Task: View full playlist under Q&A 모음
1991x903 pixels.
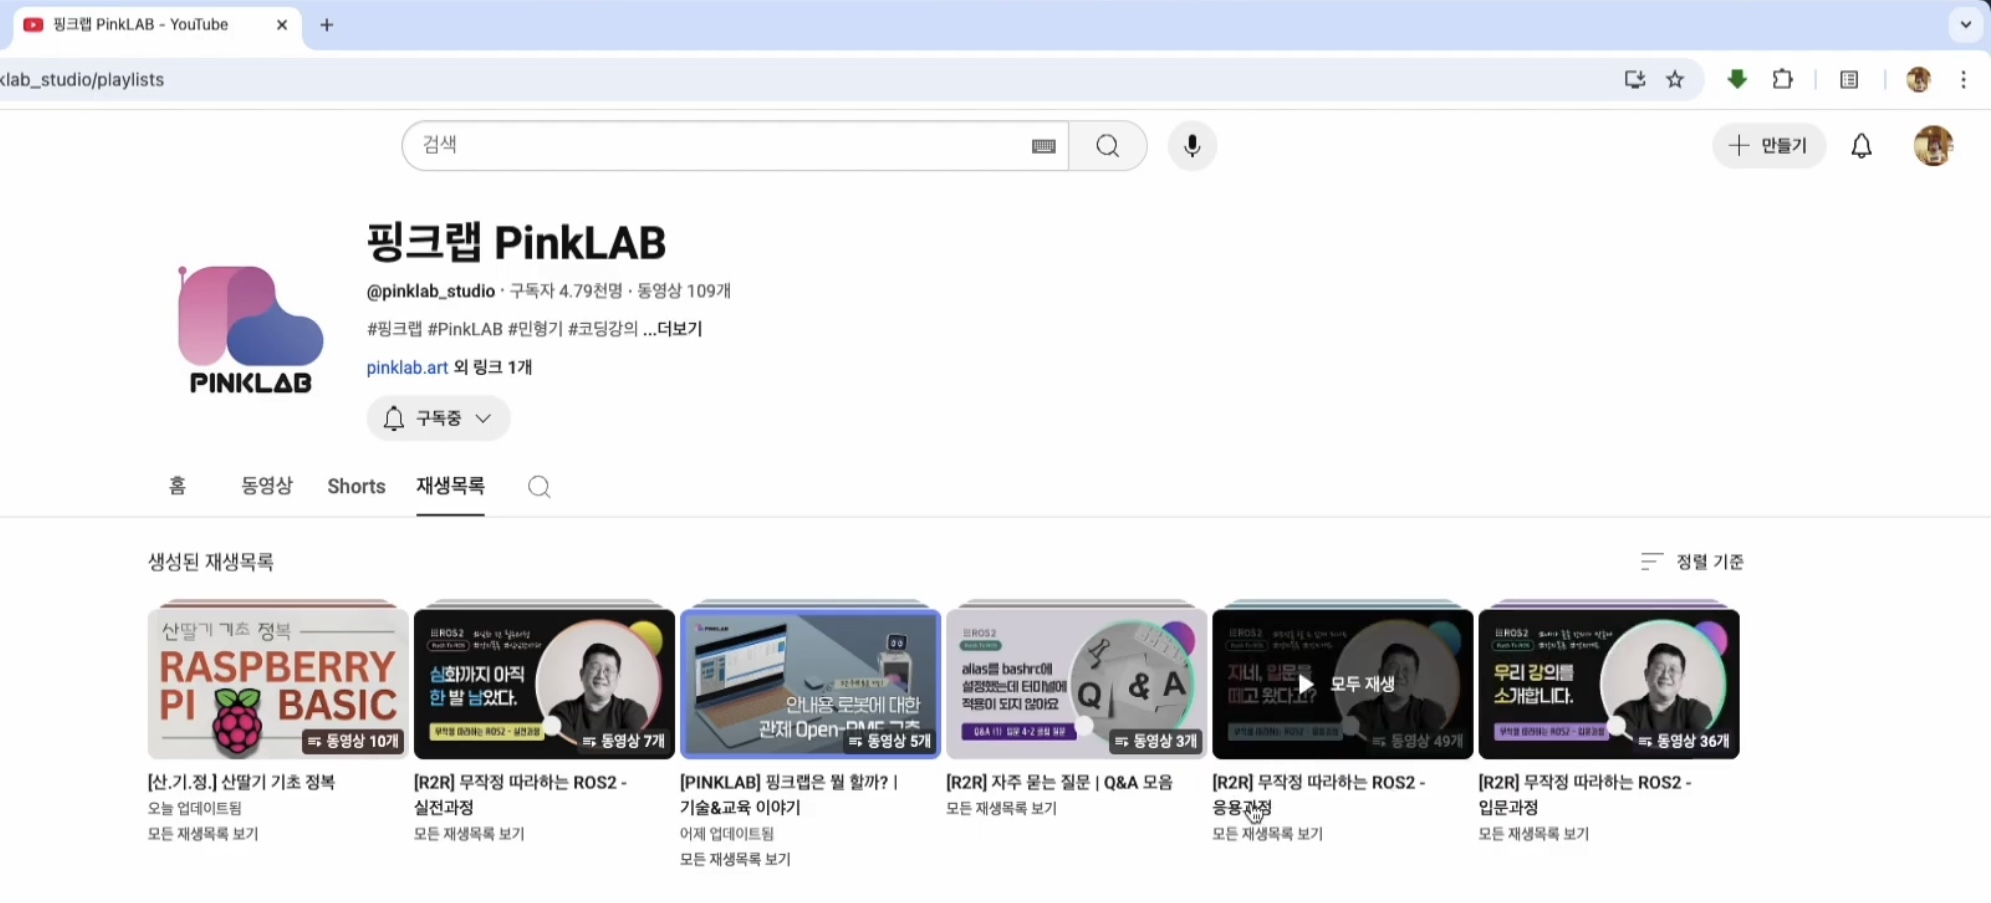Action: pos(1001,808)
